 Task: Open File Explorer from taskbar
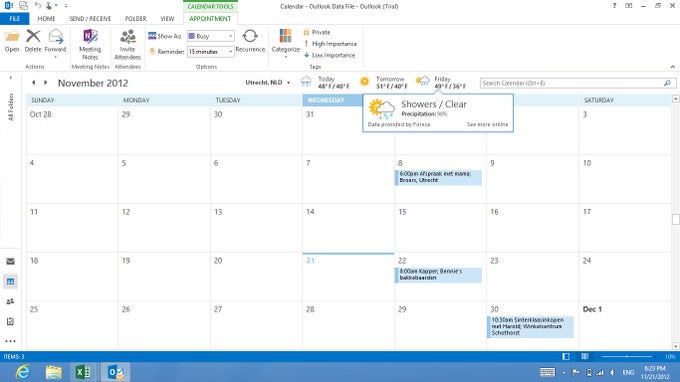[x=53, y=372]
